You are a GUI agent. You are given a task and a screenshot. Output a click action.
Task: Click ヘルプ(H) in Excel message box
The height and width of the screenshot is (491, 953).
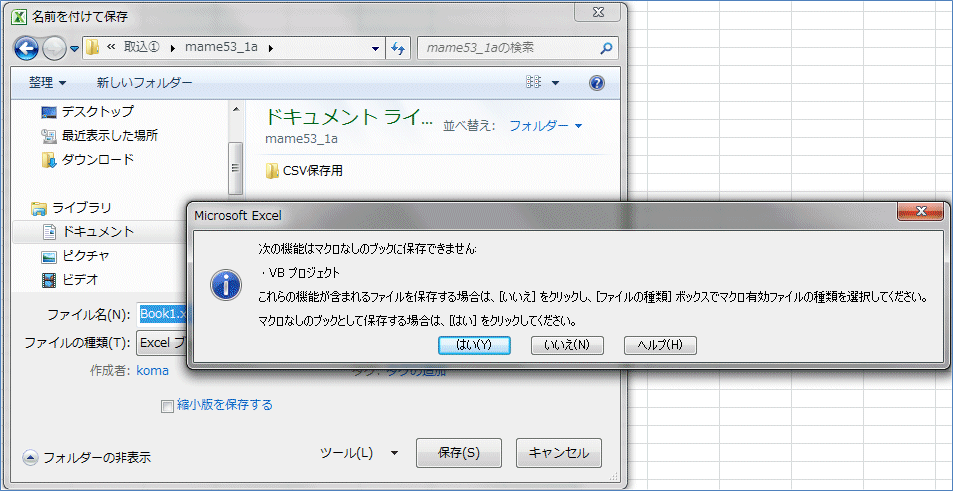coord(660,345)
